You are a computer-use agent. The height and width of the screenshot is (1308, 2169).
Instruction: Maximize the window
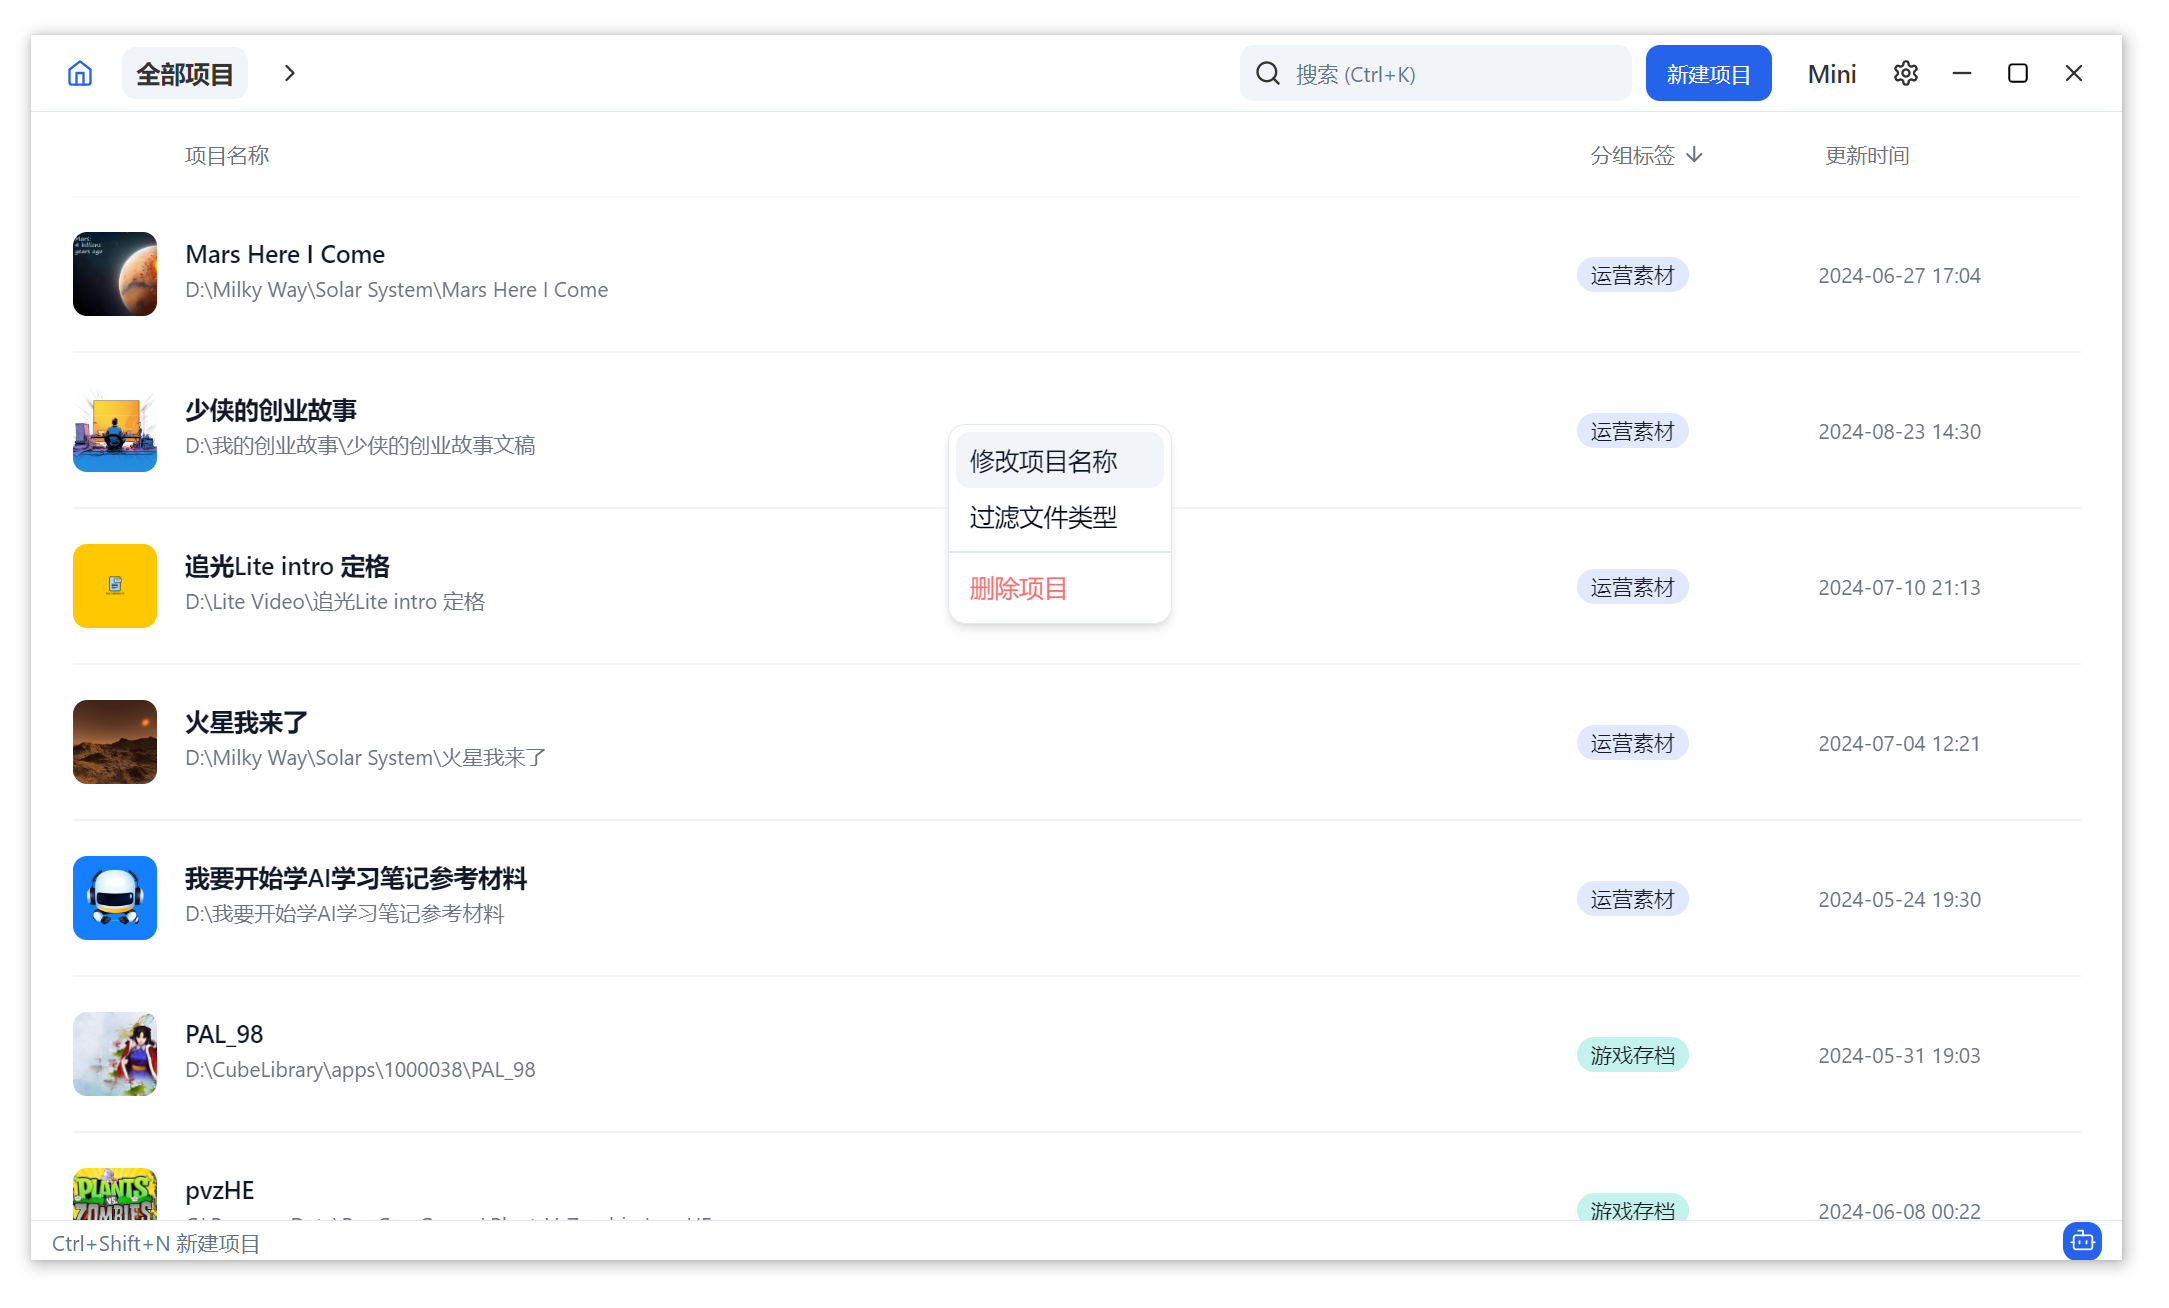click(x=2018, y=73)
